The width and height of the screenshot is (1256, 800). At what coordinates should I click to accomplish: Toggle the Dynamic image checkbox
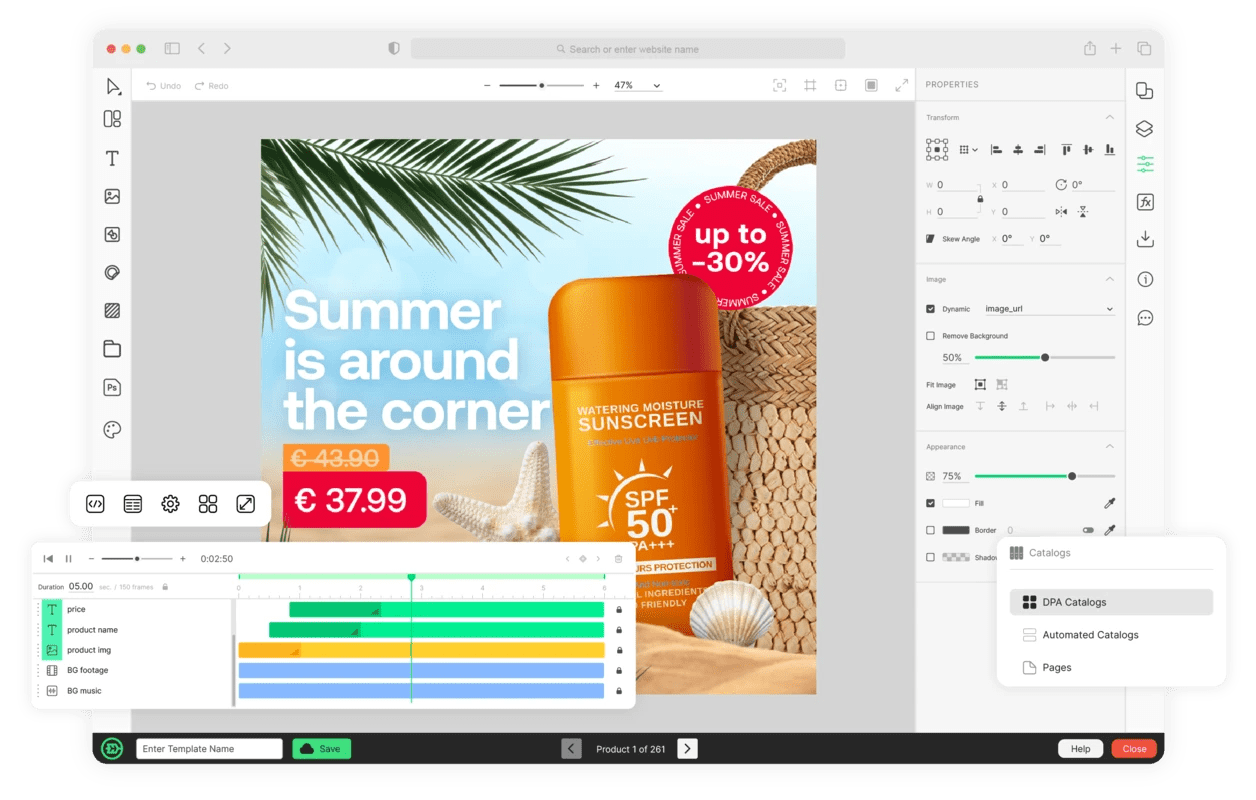click(x=931, y=309)
